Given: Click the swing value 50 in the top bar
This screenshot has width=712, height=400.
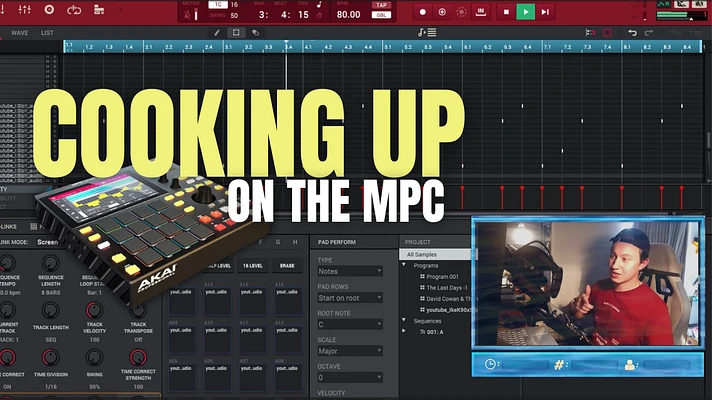Looking at the screenshot, I should pyautogui.click(x=234, y=15).
